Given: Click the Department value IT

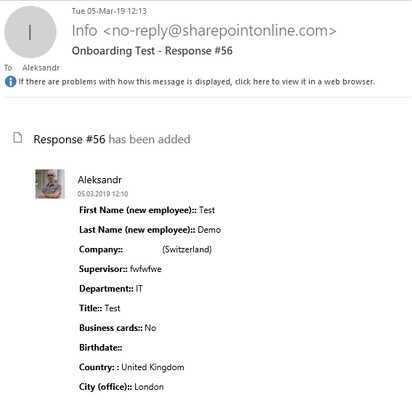Looking at the screenshot, I should point(139,289).
